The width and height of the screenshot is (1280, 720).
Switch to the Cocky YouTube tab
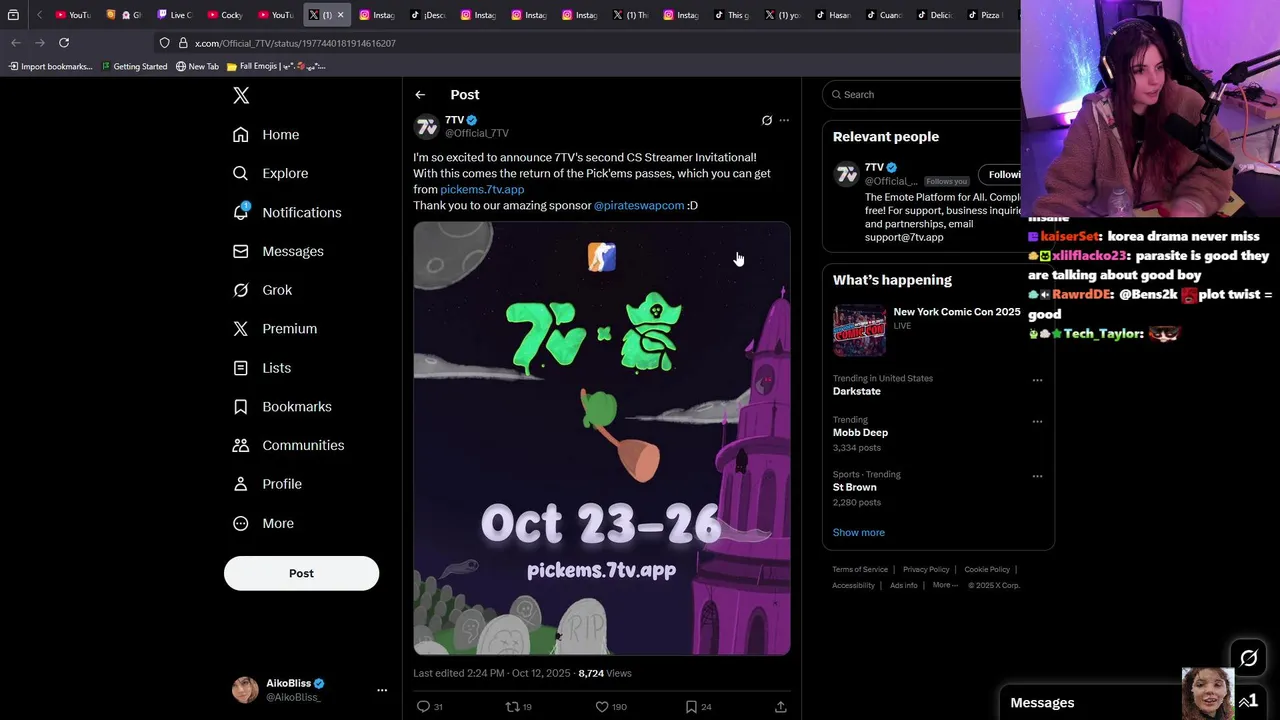coord(225,15)
